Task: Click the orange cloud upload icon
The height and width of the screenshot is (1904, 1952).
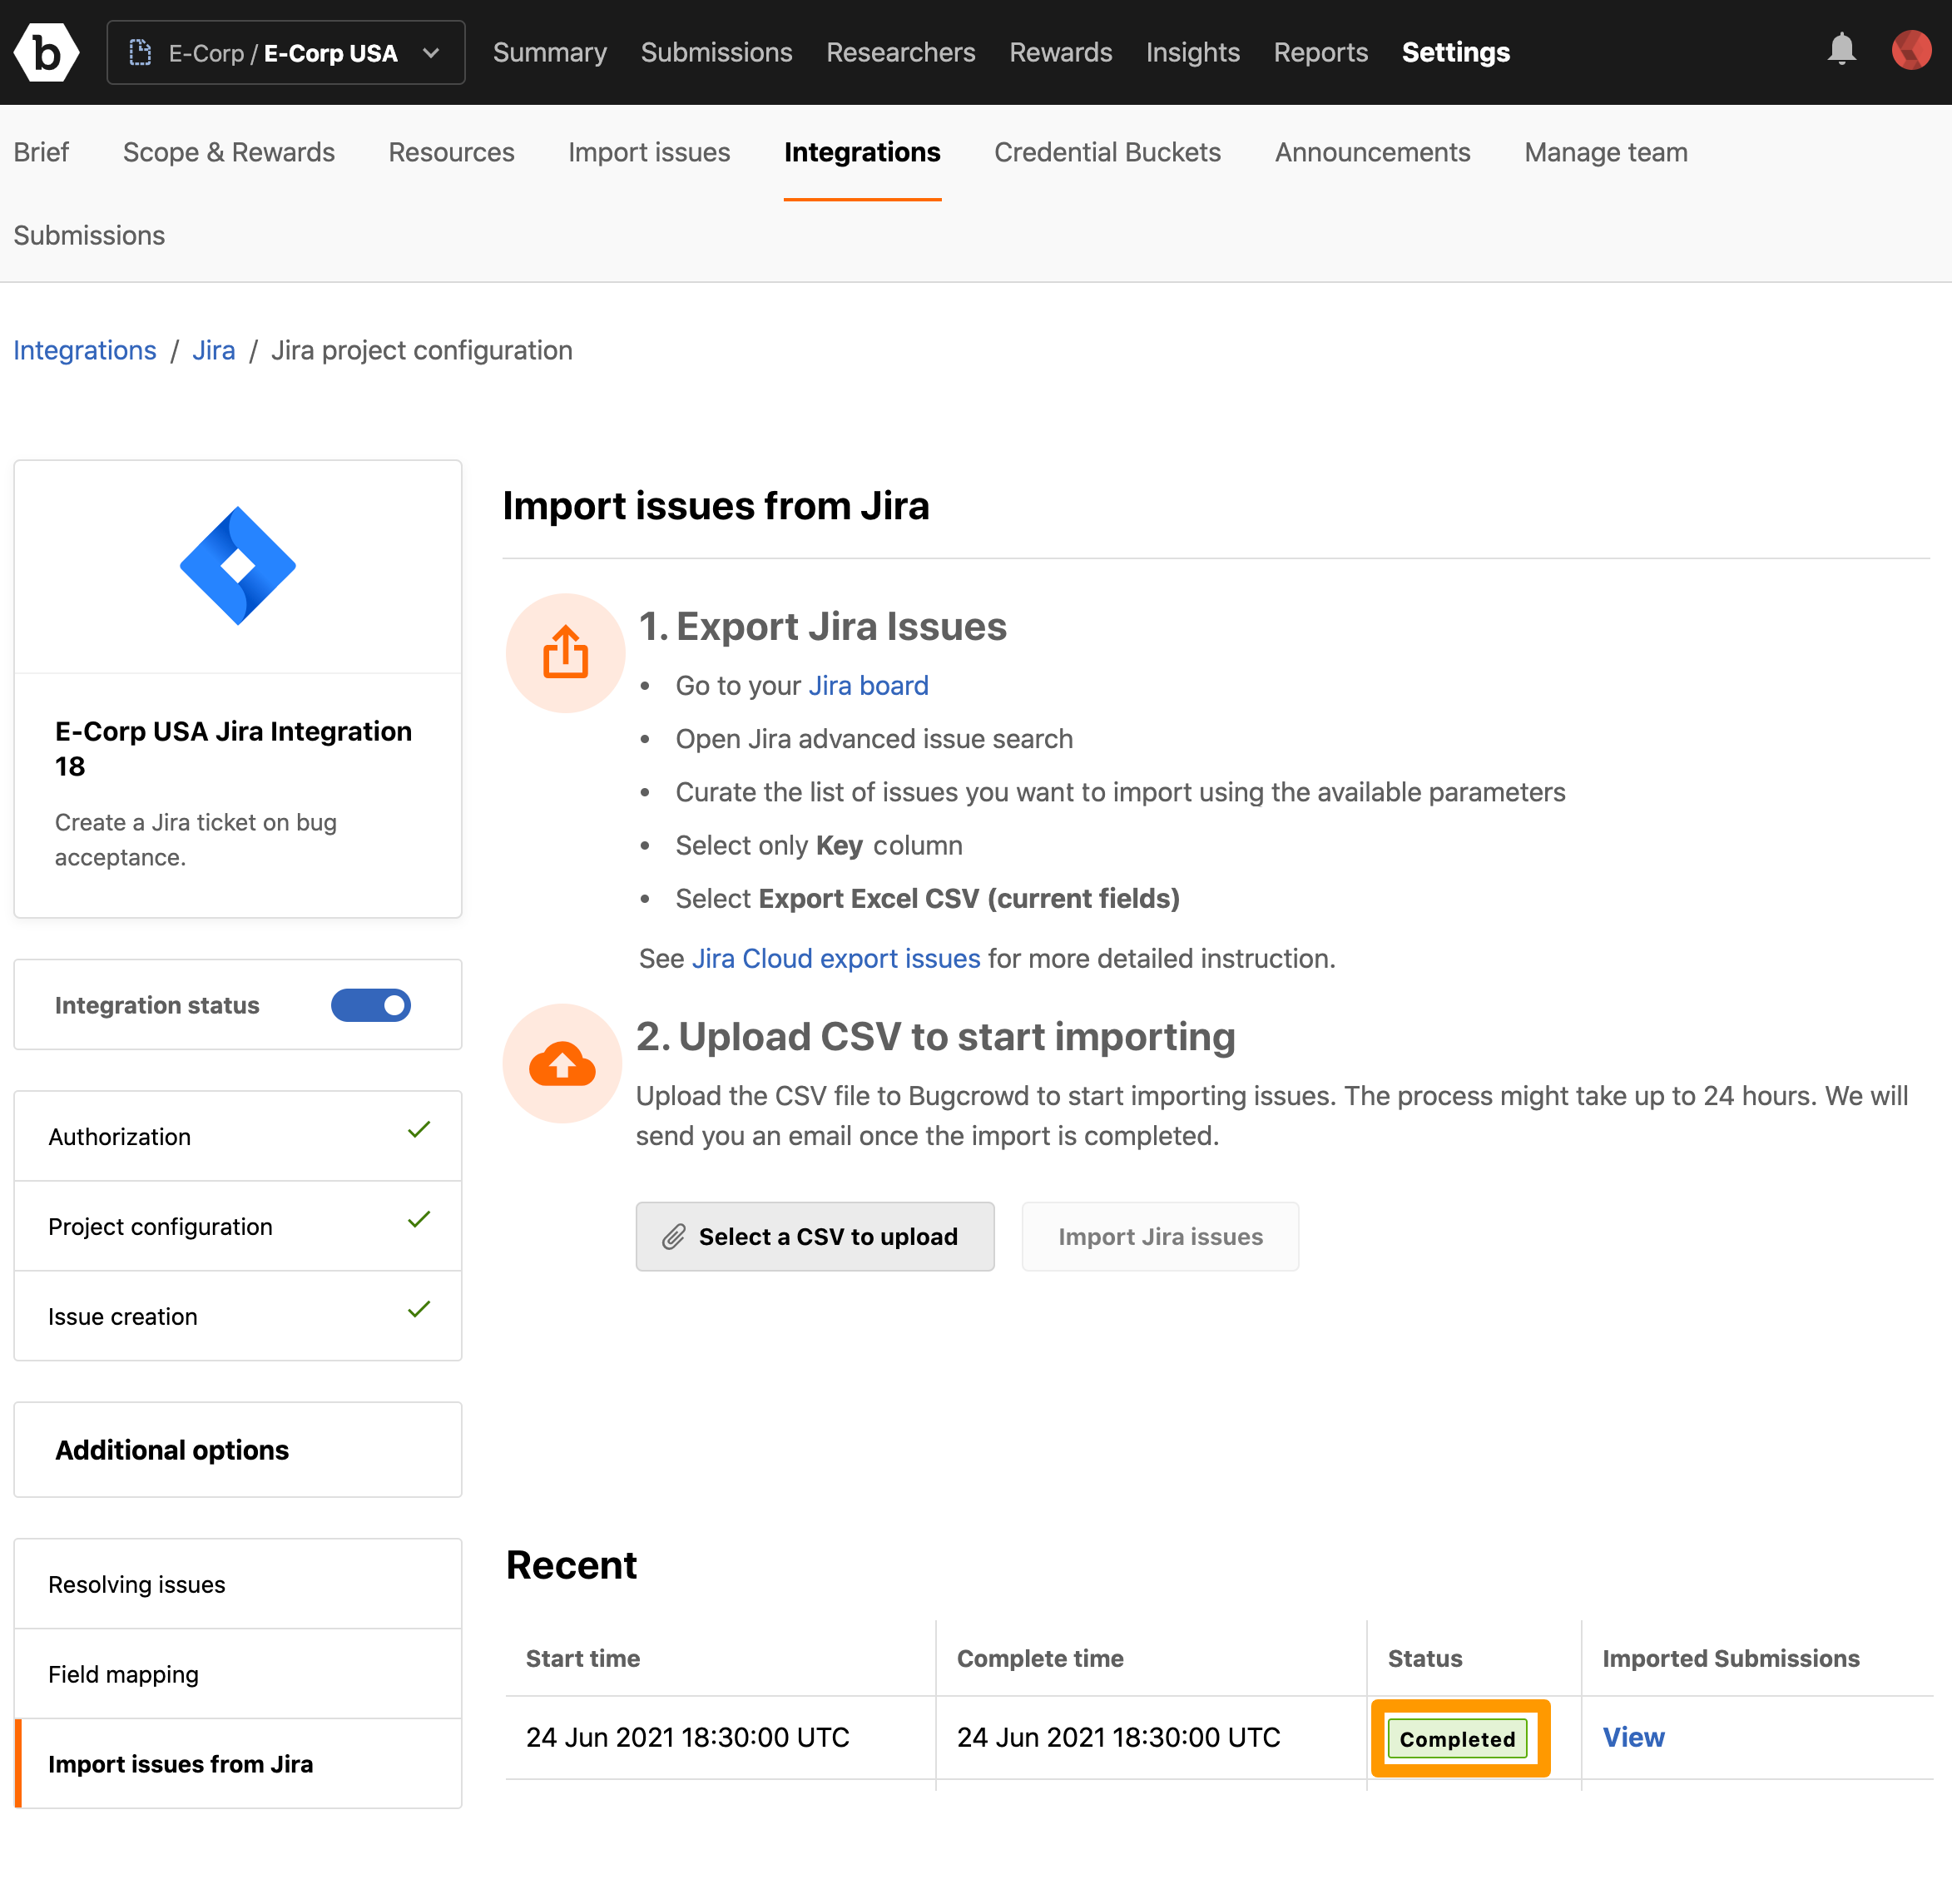Action: click(x=562, y=1063)
